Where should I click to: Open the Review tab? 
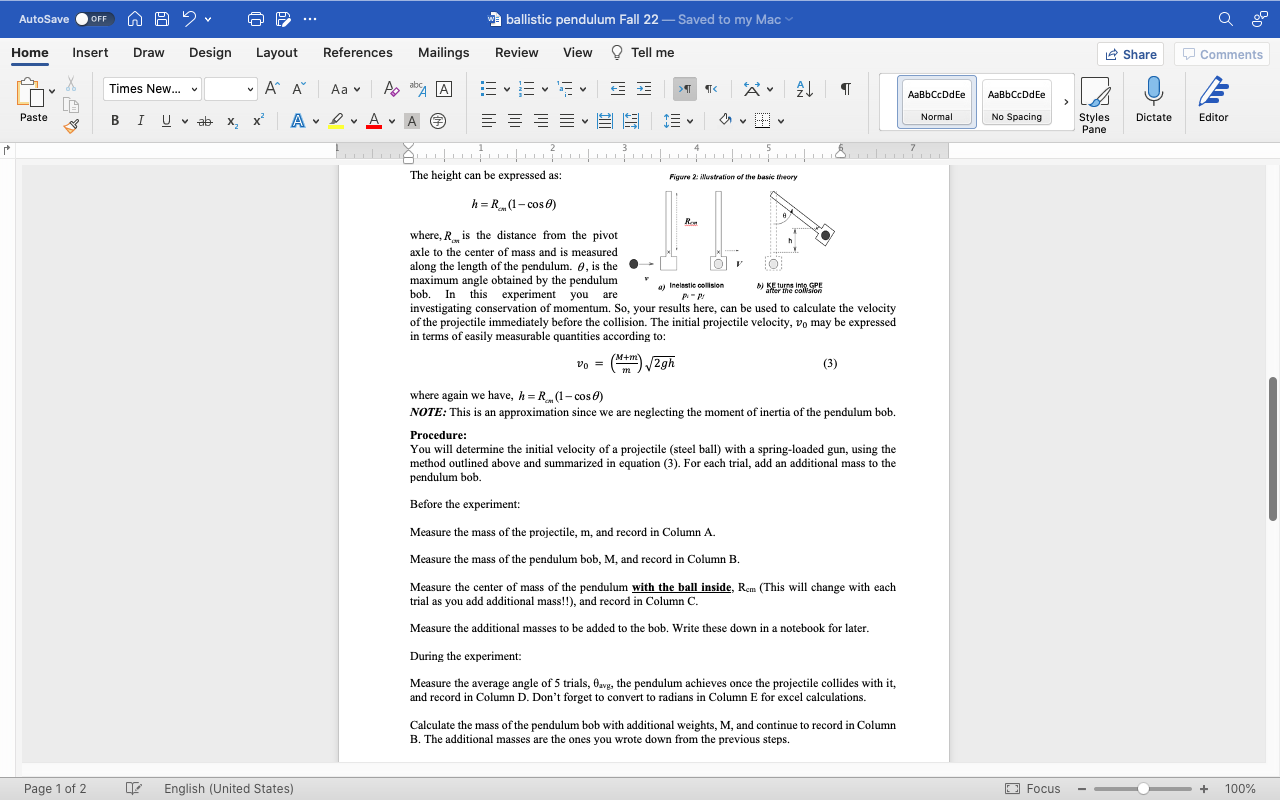[516, 52]
